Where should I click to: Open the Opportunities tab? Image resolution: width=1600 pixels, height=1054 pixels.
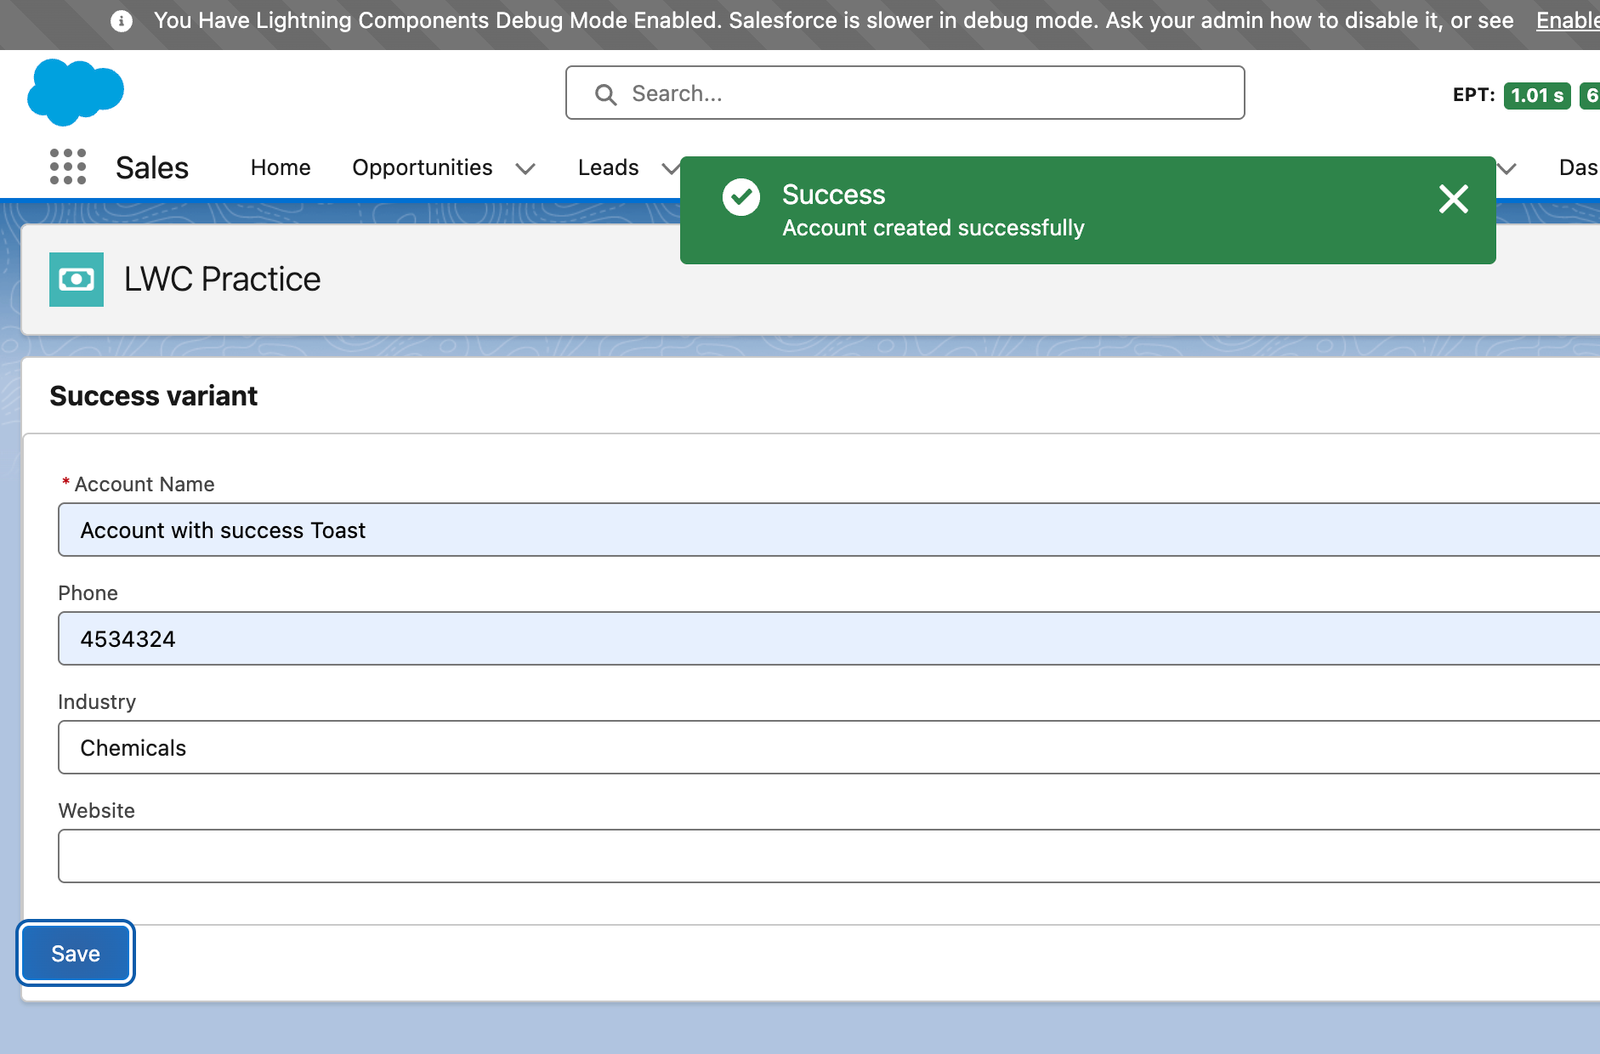point(422,168)
